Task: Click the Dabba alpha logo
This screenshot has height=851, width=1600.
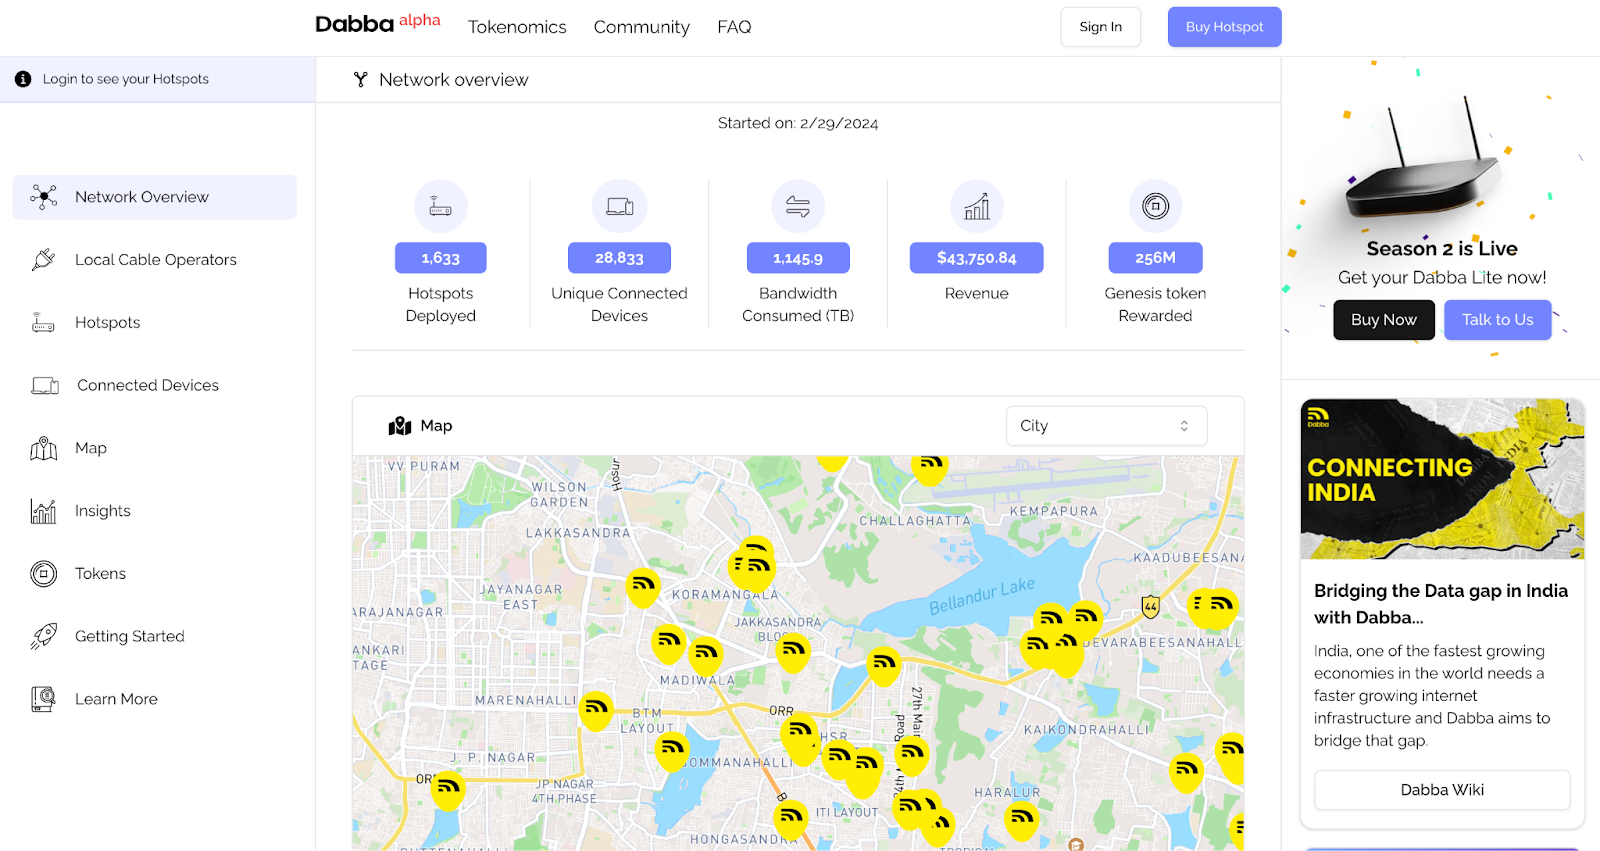Action: point(378,24)
